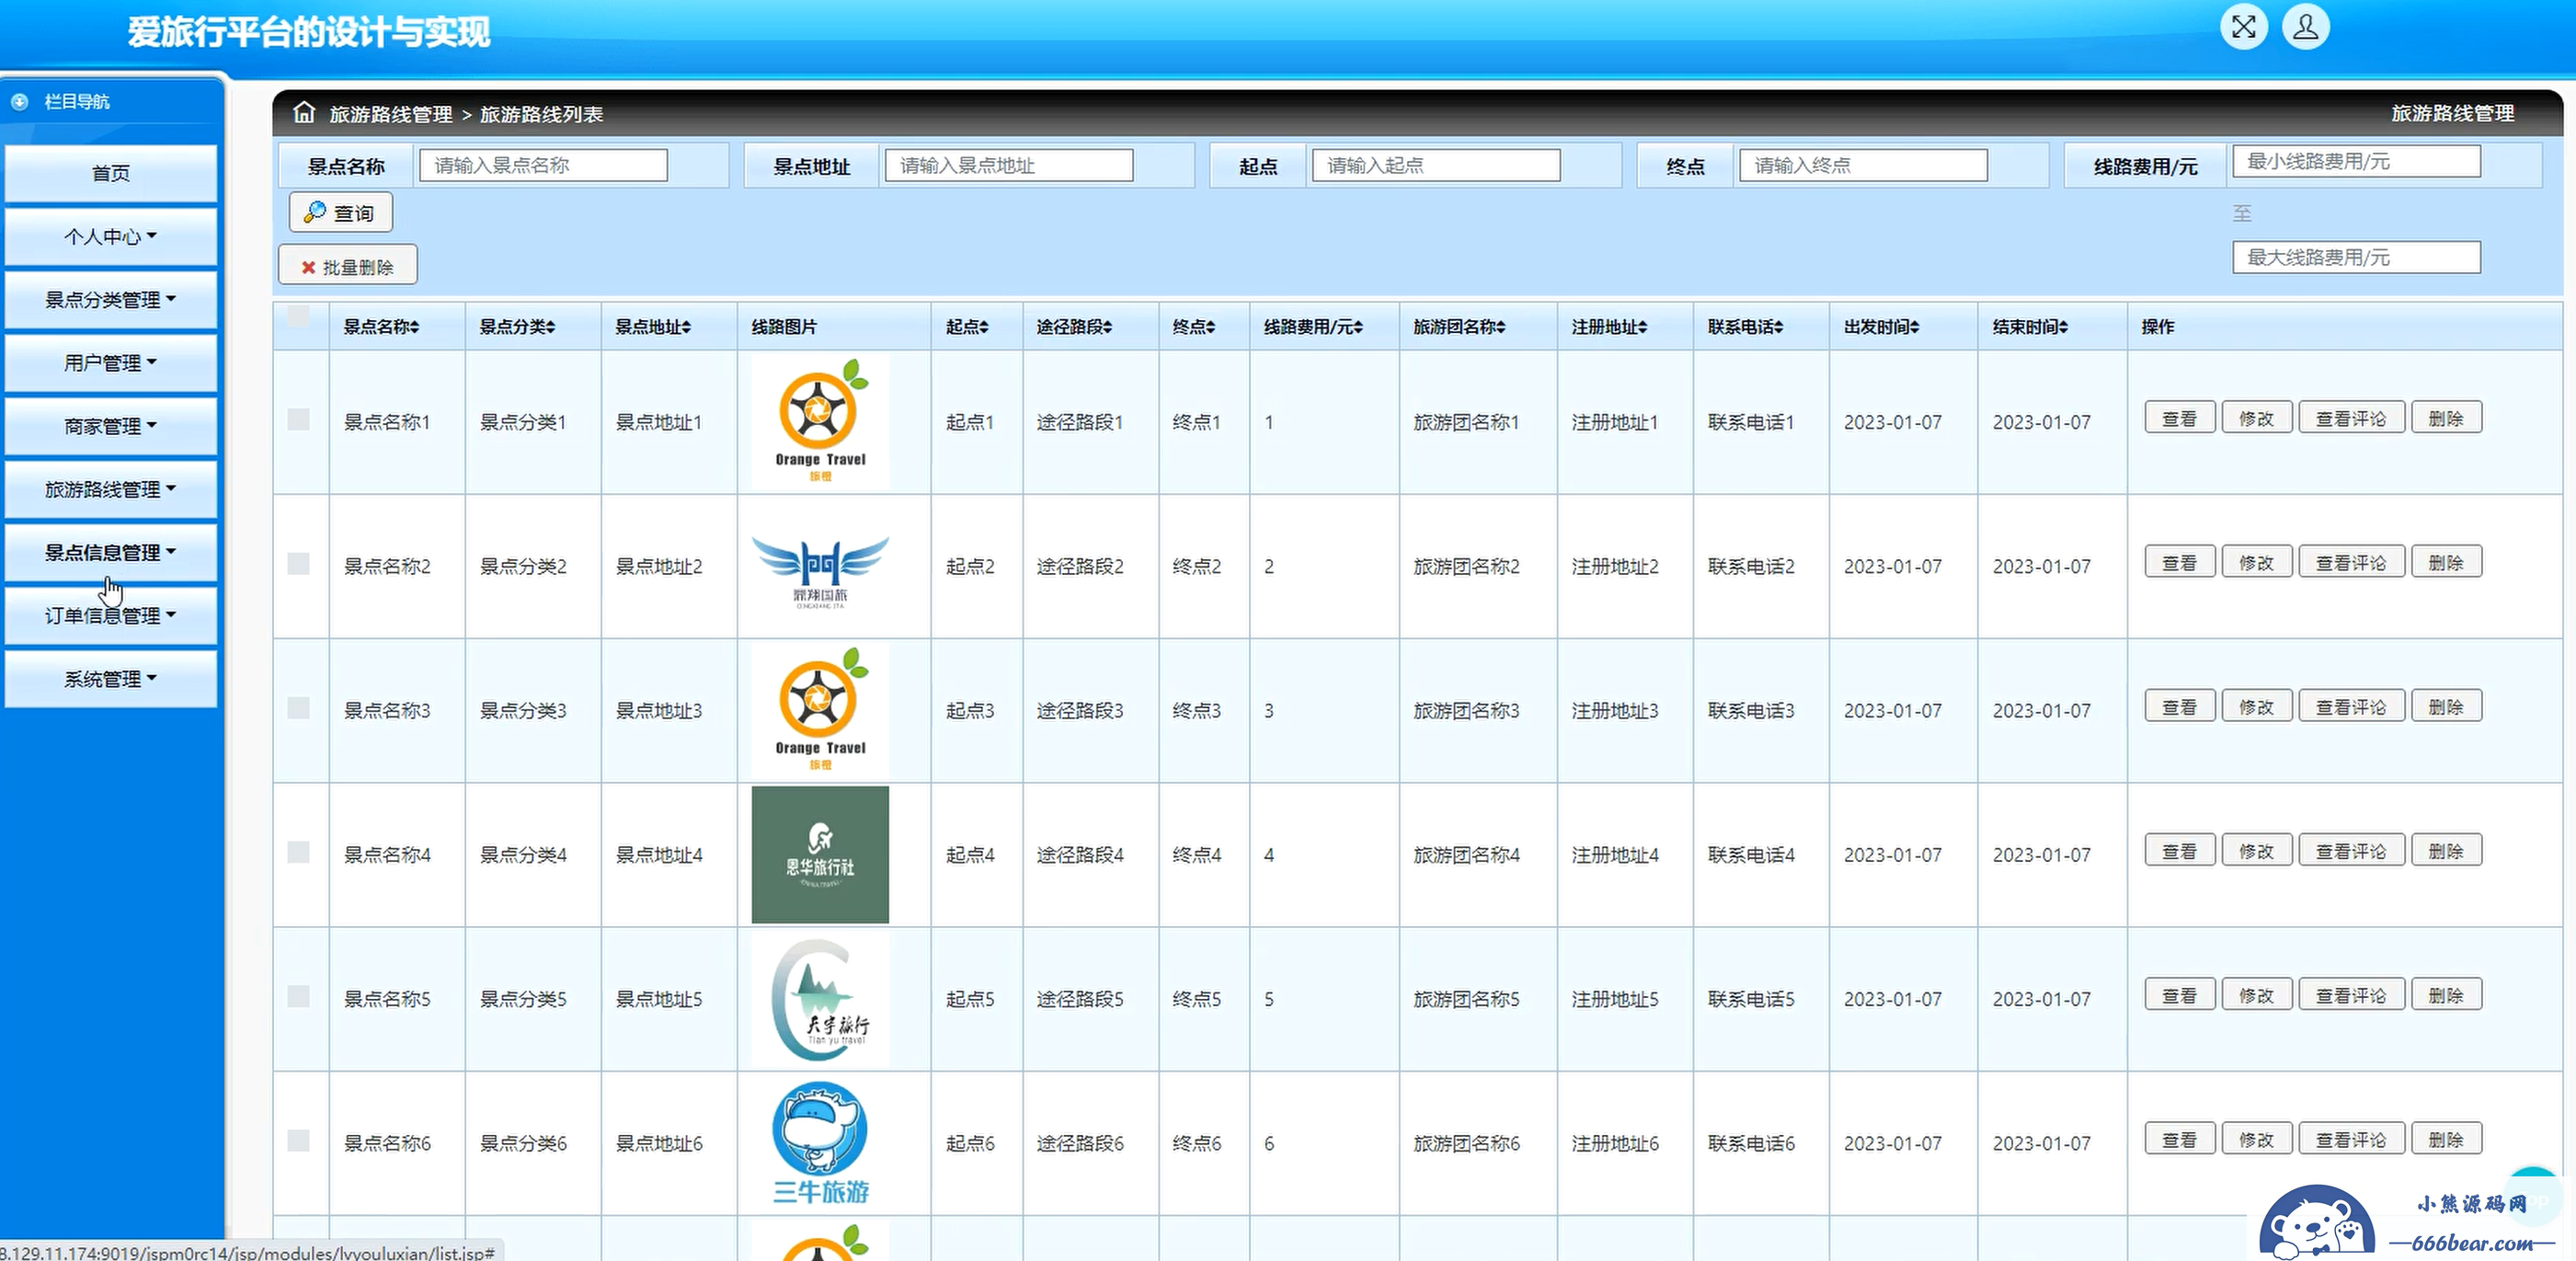Expand the 个人中心 sidebar menu
This screenshot has height=1261, width=2576.
pos(110,236)
